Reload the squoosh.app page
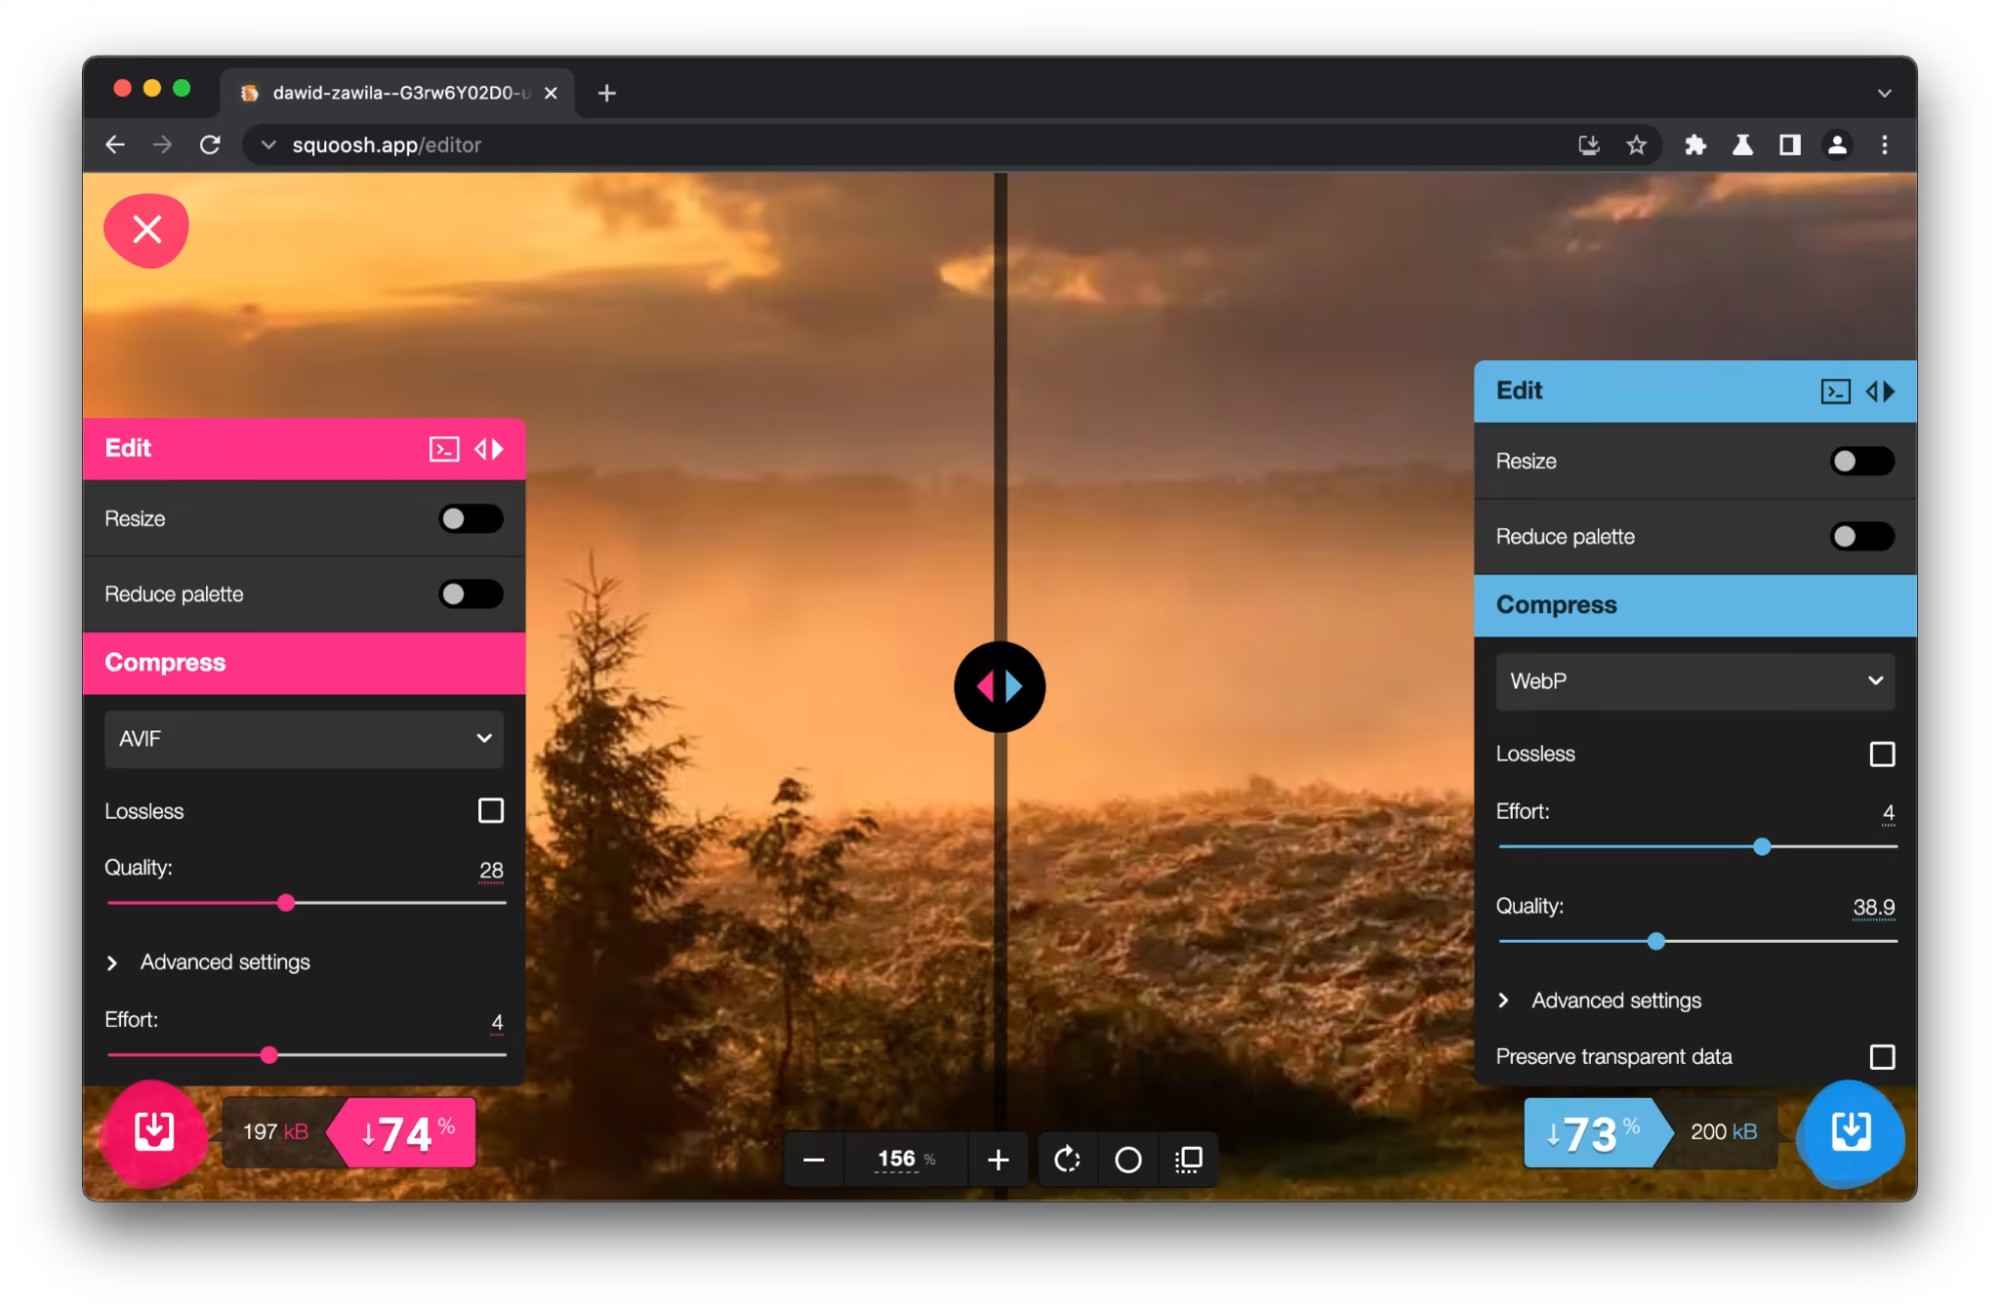The height and width of the screenshot is (1311, 2000). (x=210, y=145)
